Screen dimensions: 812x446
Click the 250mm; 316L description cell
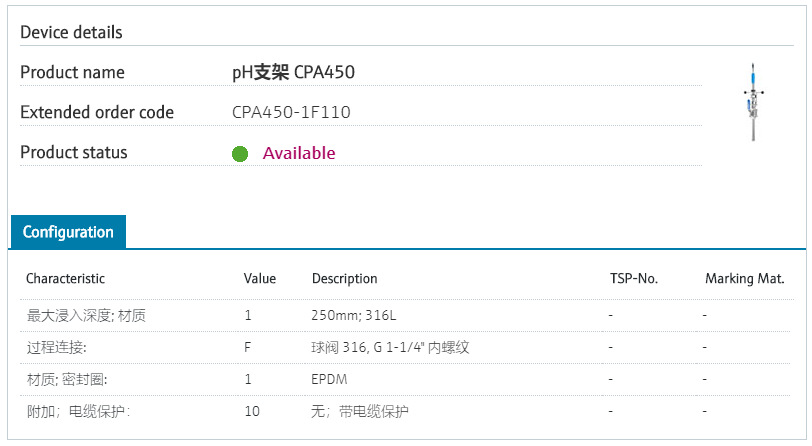tap(354, 316)
